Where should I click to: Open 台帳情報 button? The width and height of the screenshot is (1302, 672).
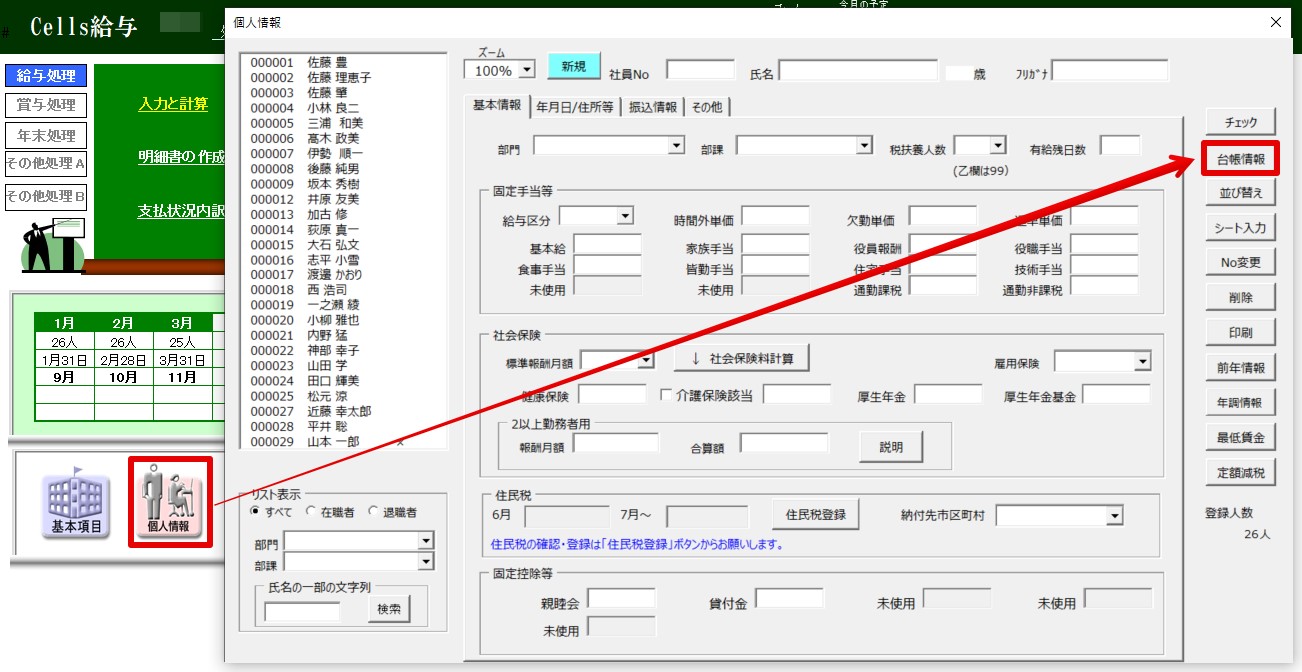(x=1241, y=158)
